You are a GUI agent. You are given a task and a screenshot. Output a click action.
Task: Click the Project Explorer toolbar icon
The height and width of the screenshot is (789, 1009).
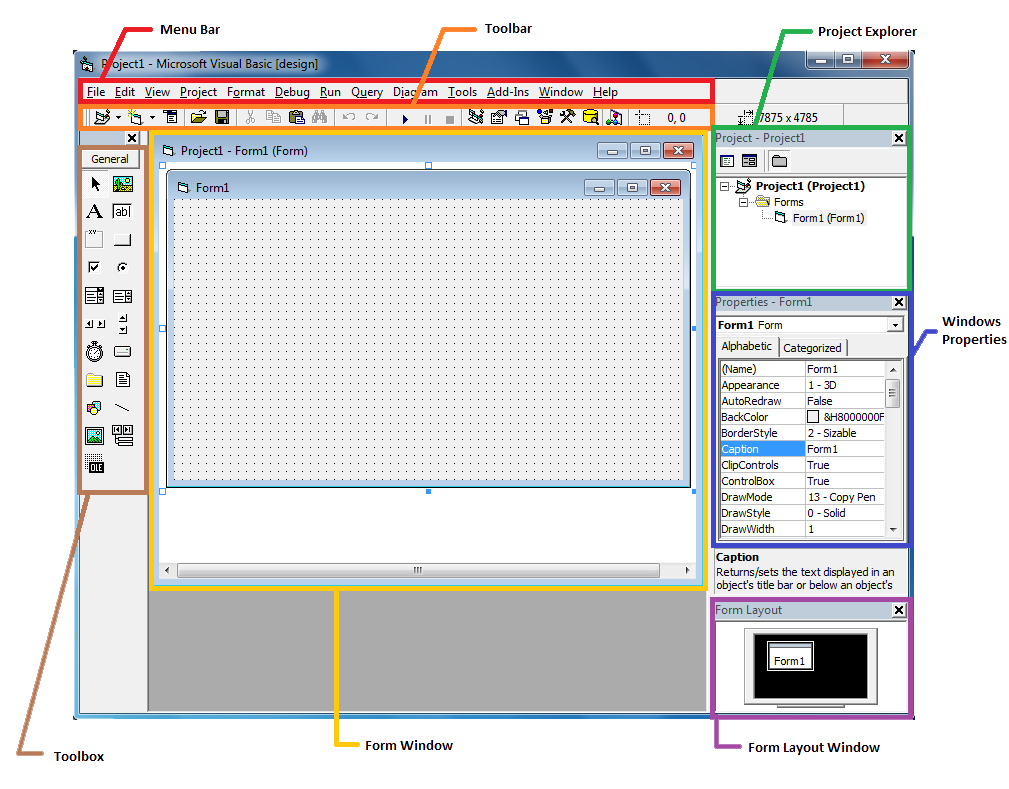(x=476, y=117)
